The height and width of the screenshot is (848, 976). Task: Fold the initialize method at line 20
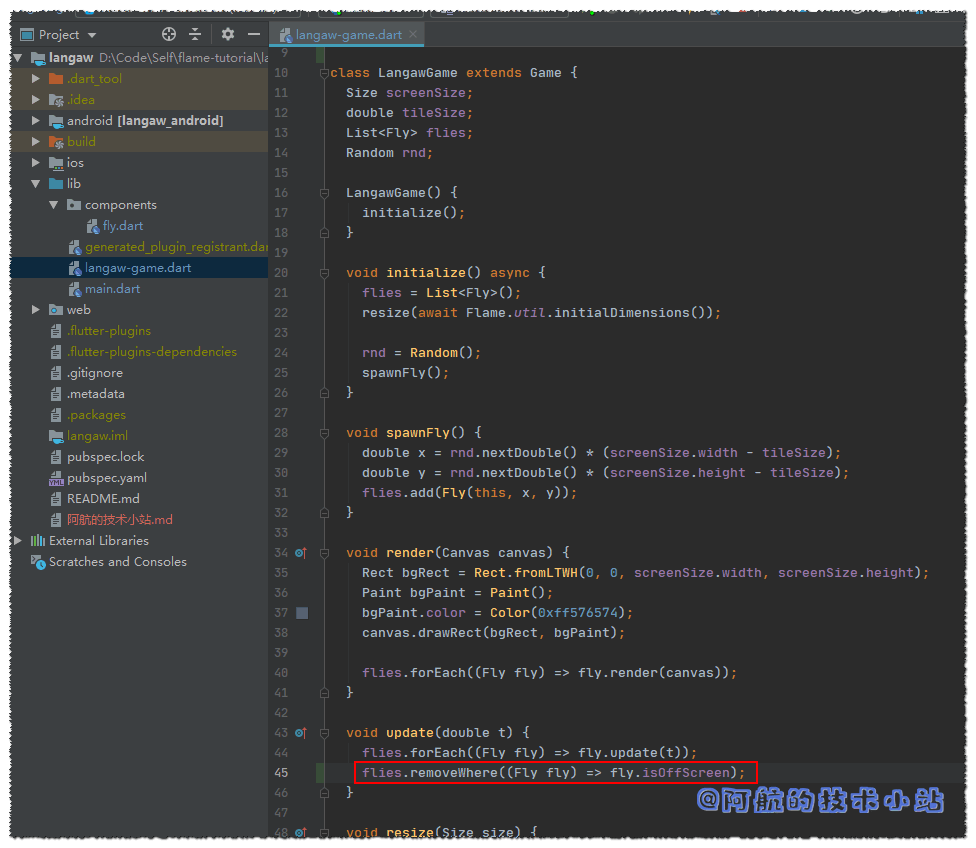point(322,273)
